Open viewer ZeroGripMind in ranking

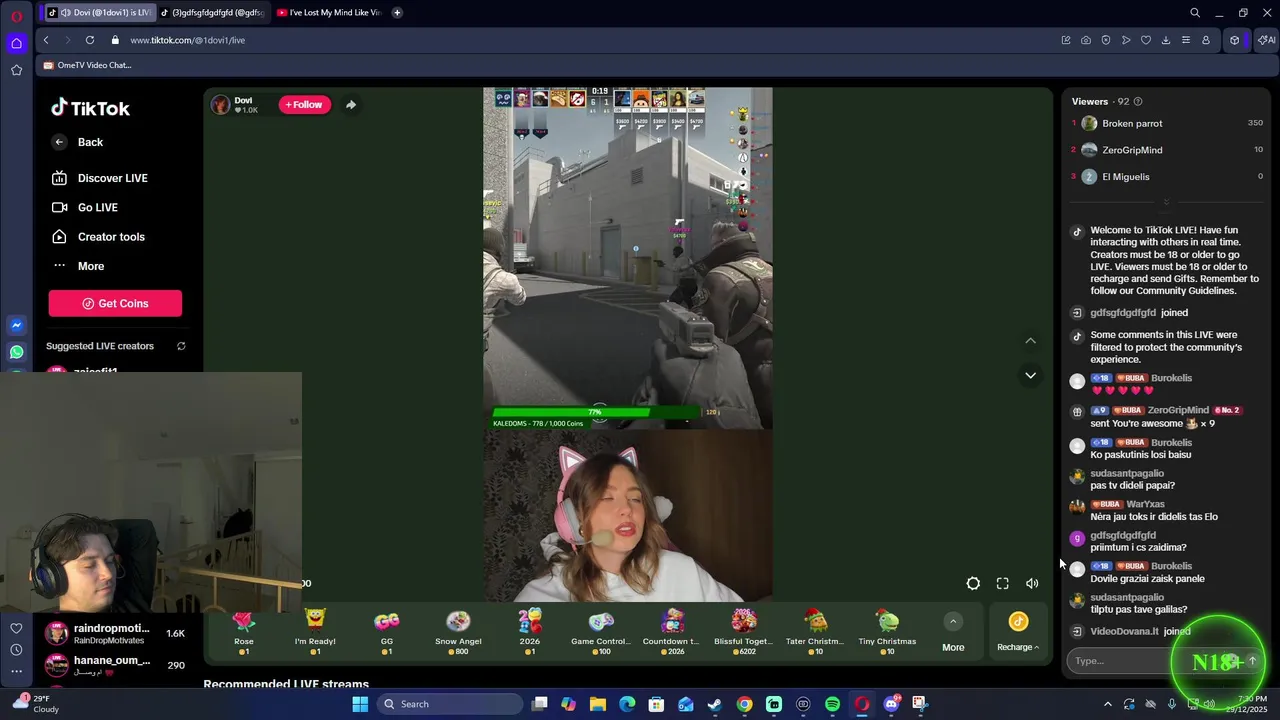pyautogui.click(x=1167, y=150)
